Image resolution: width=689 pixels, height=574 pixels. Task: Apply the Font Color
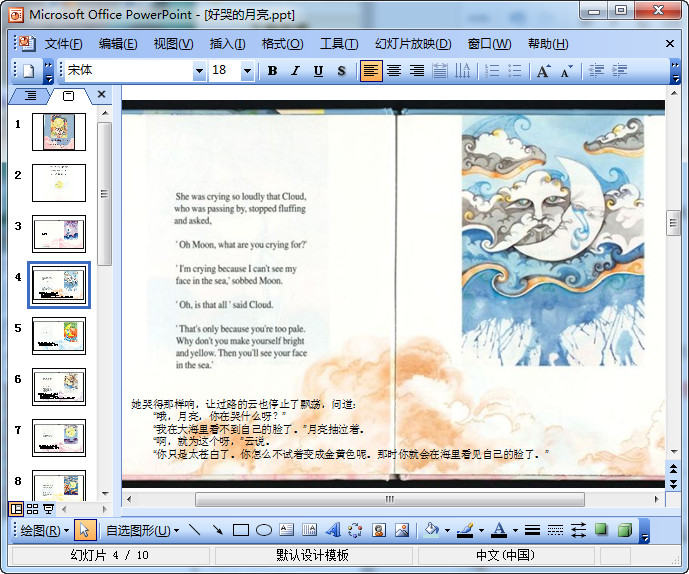[x=499, y=530]
